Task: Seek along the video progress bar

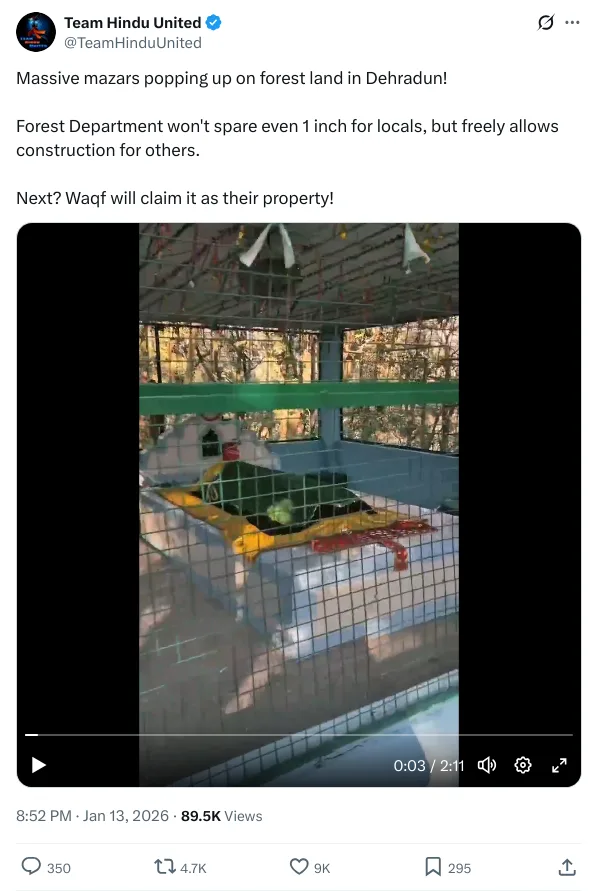Action: click(298, 735)
